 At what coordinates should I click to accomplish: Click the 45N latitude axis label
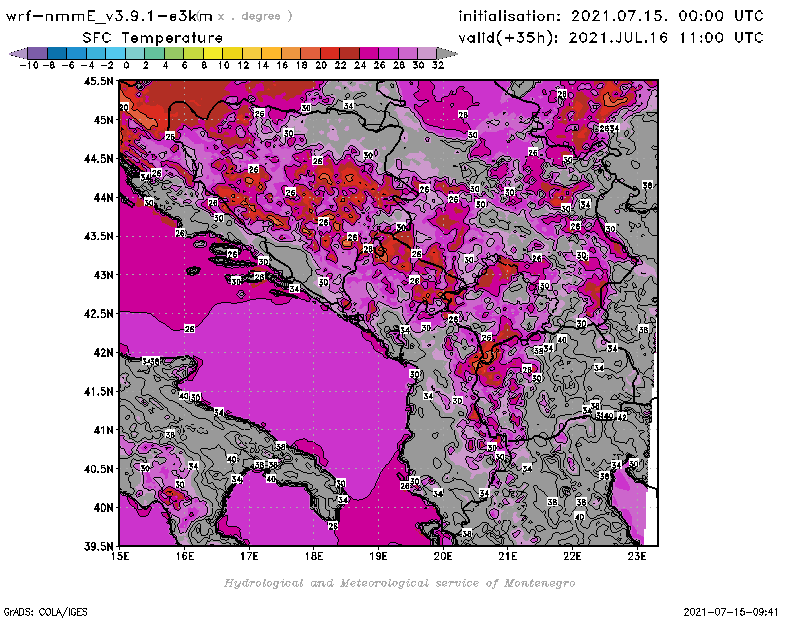pyautogui.click(x=103, y=120)
